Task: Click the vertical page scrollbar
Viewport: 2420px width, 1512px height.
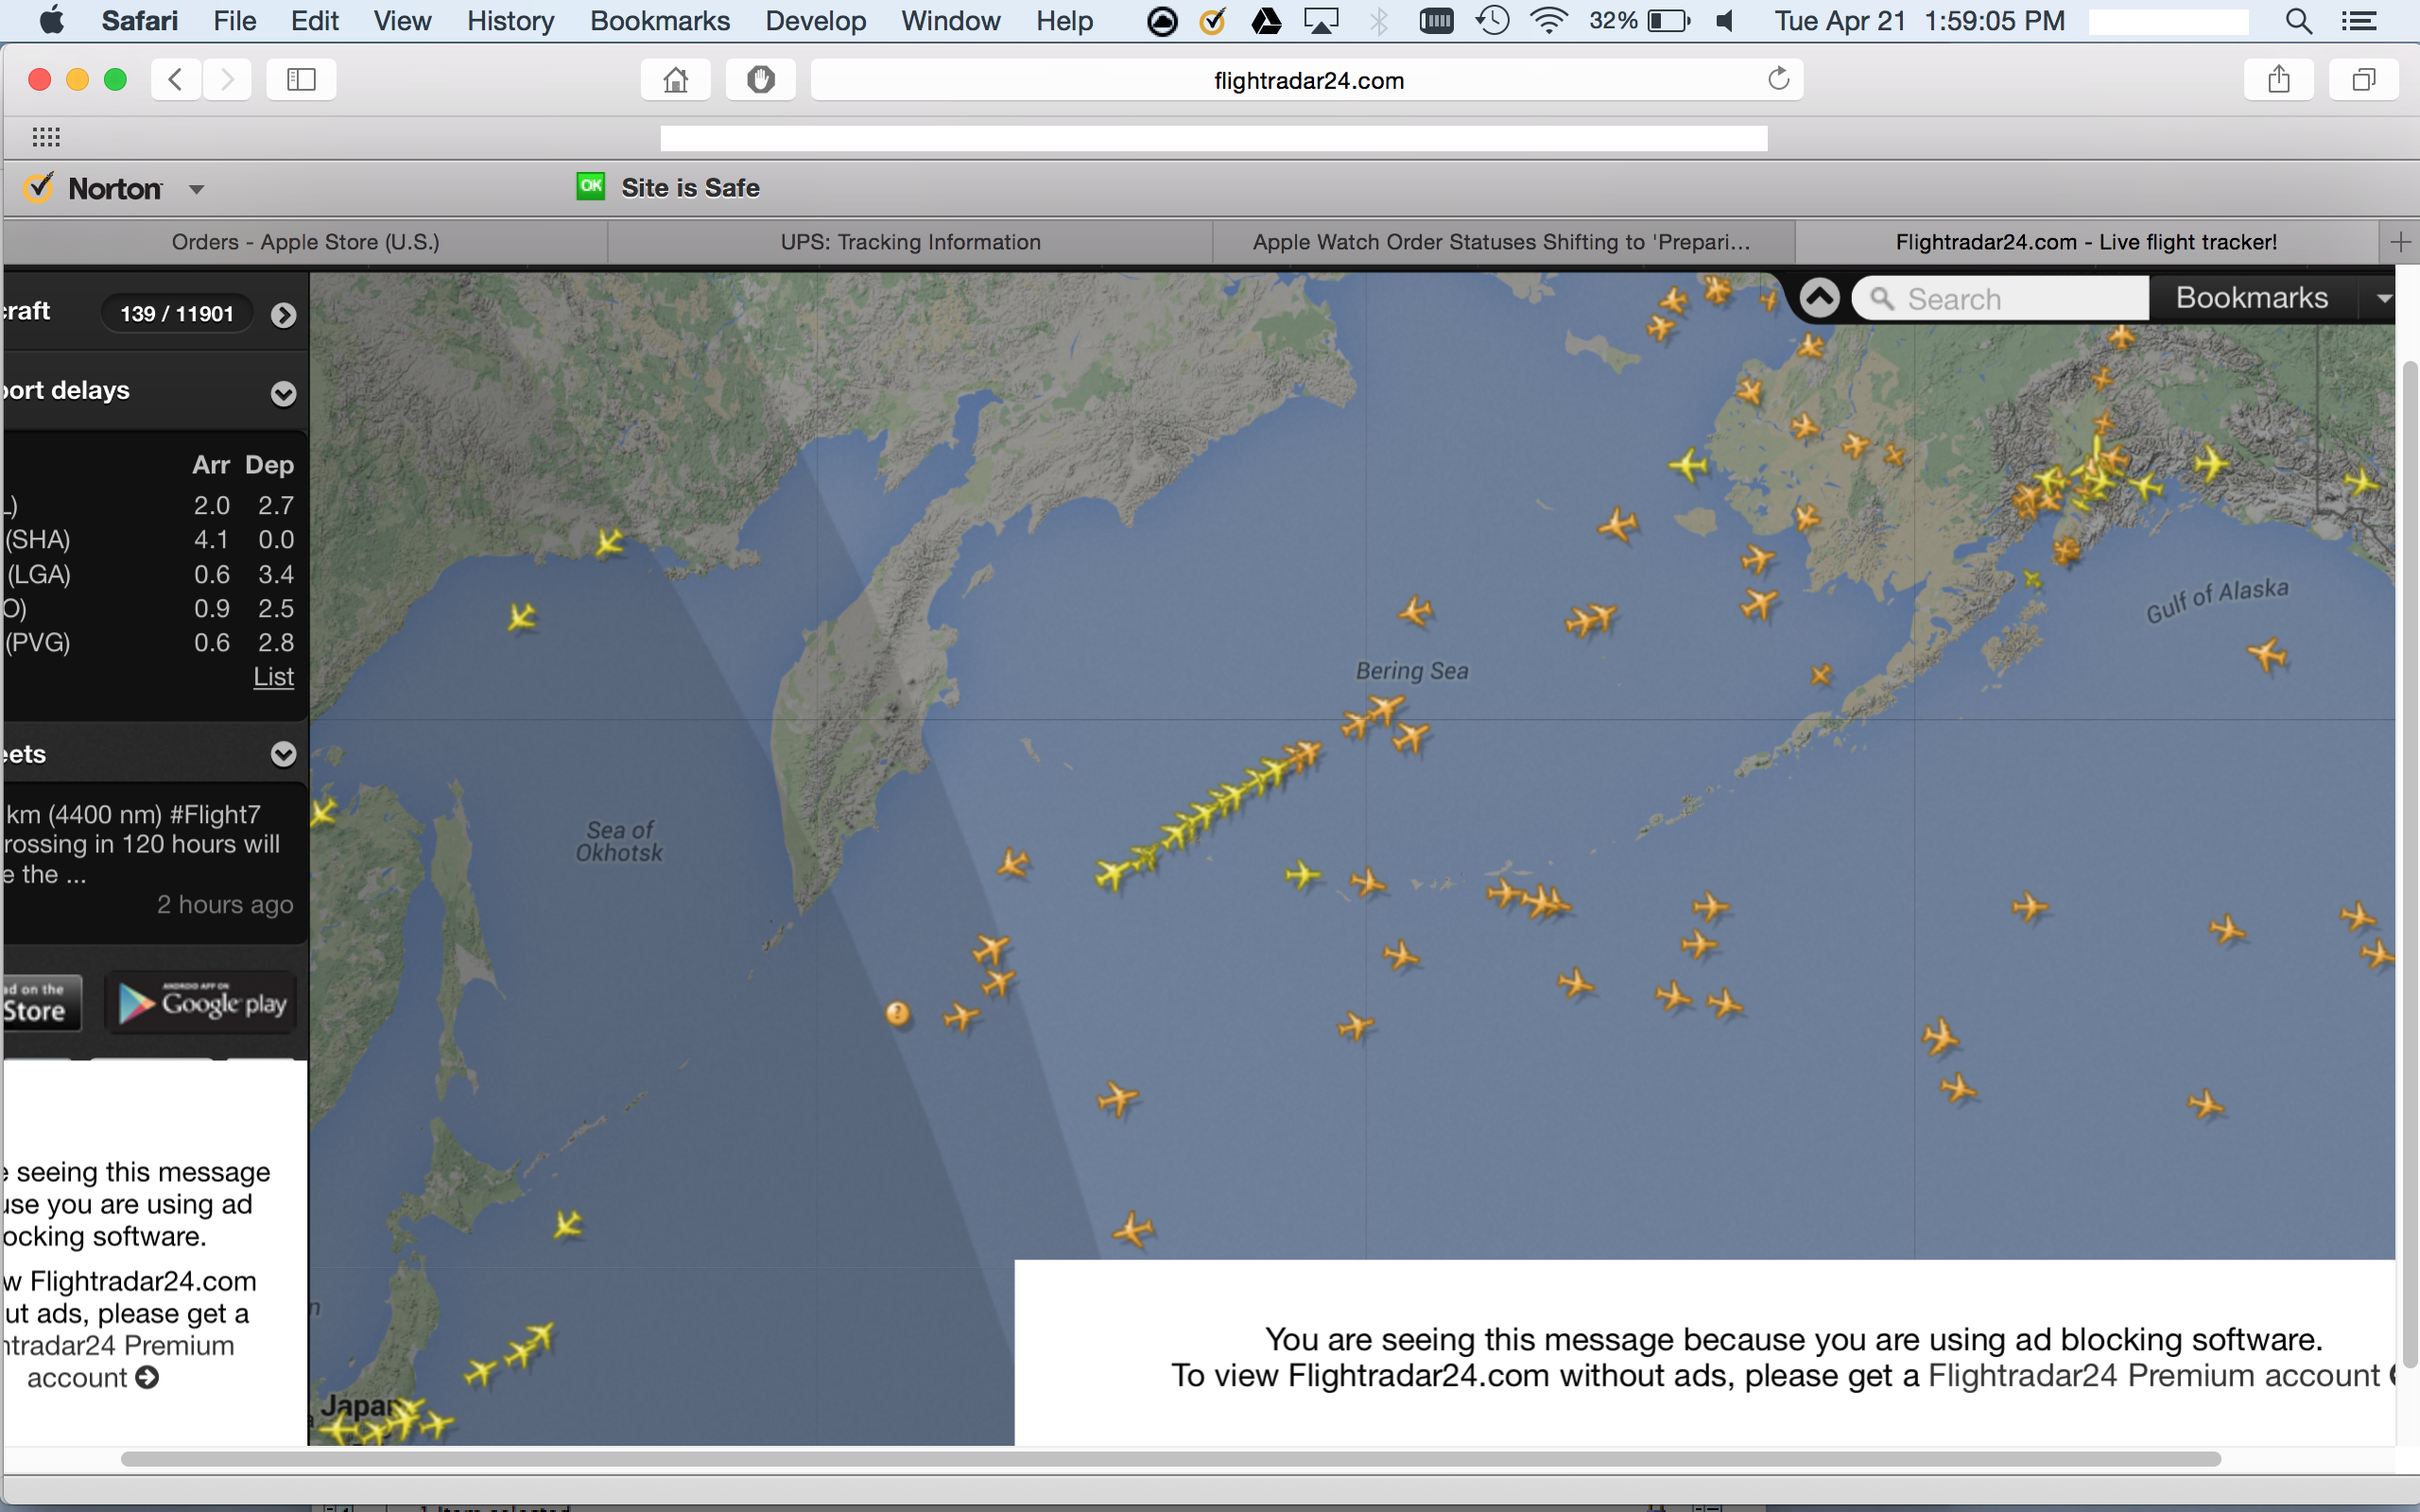Action: (x=2409, y=865)
